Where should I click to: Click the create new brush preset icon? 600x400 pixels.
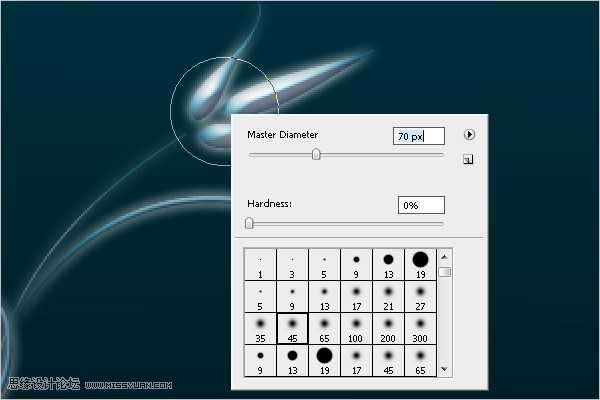coord(468,159)
